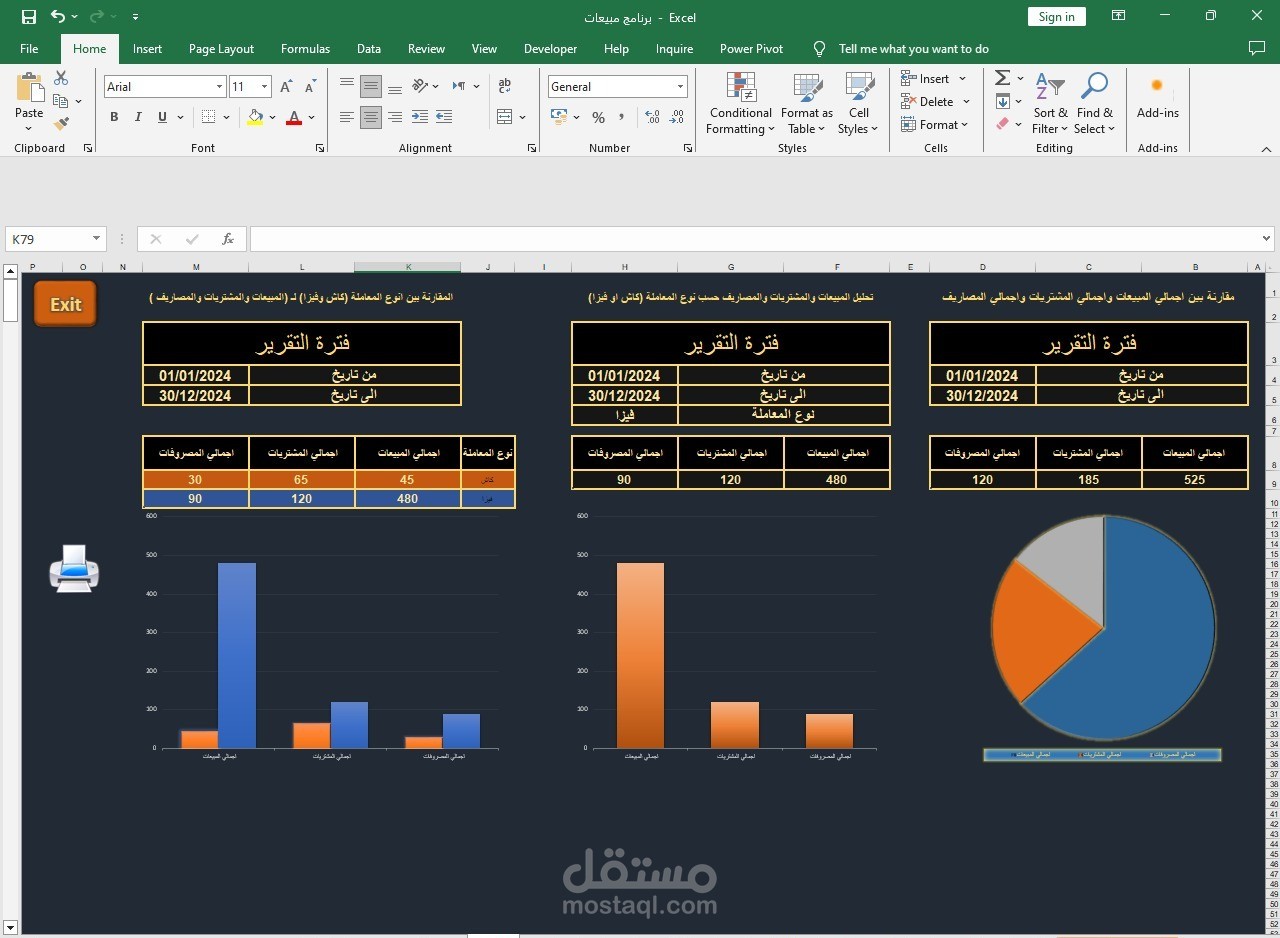Switch to the Power Pivot tab

pos(751,48)
